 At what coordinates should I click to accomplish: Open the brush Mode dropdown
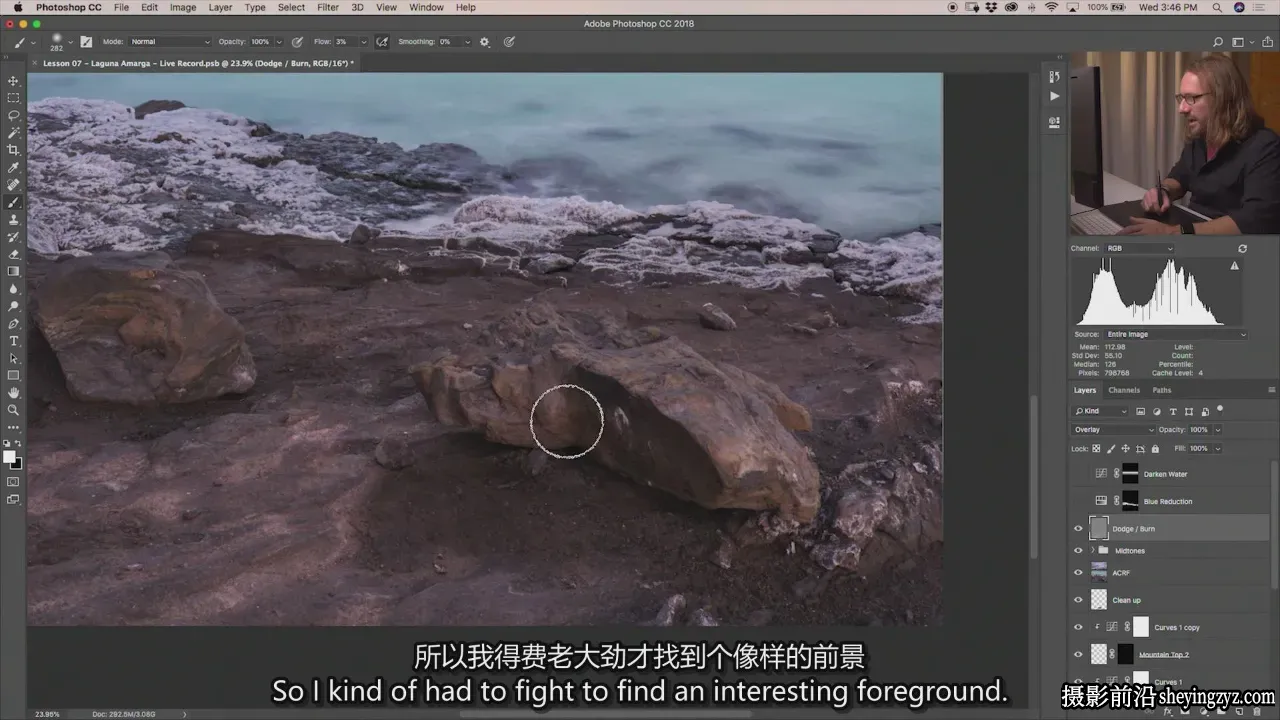click(x=171, y=42)
